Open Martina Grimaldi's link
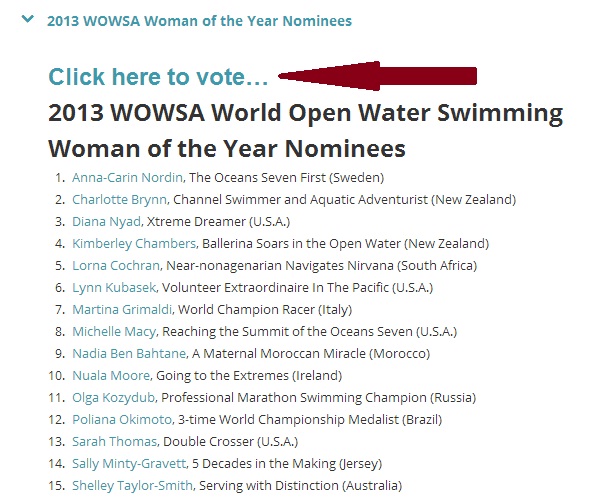Image resolution: width=593 pixels, height=503 pixels. [122, 309]
